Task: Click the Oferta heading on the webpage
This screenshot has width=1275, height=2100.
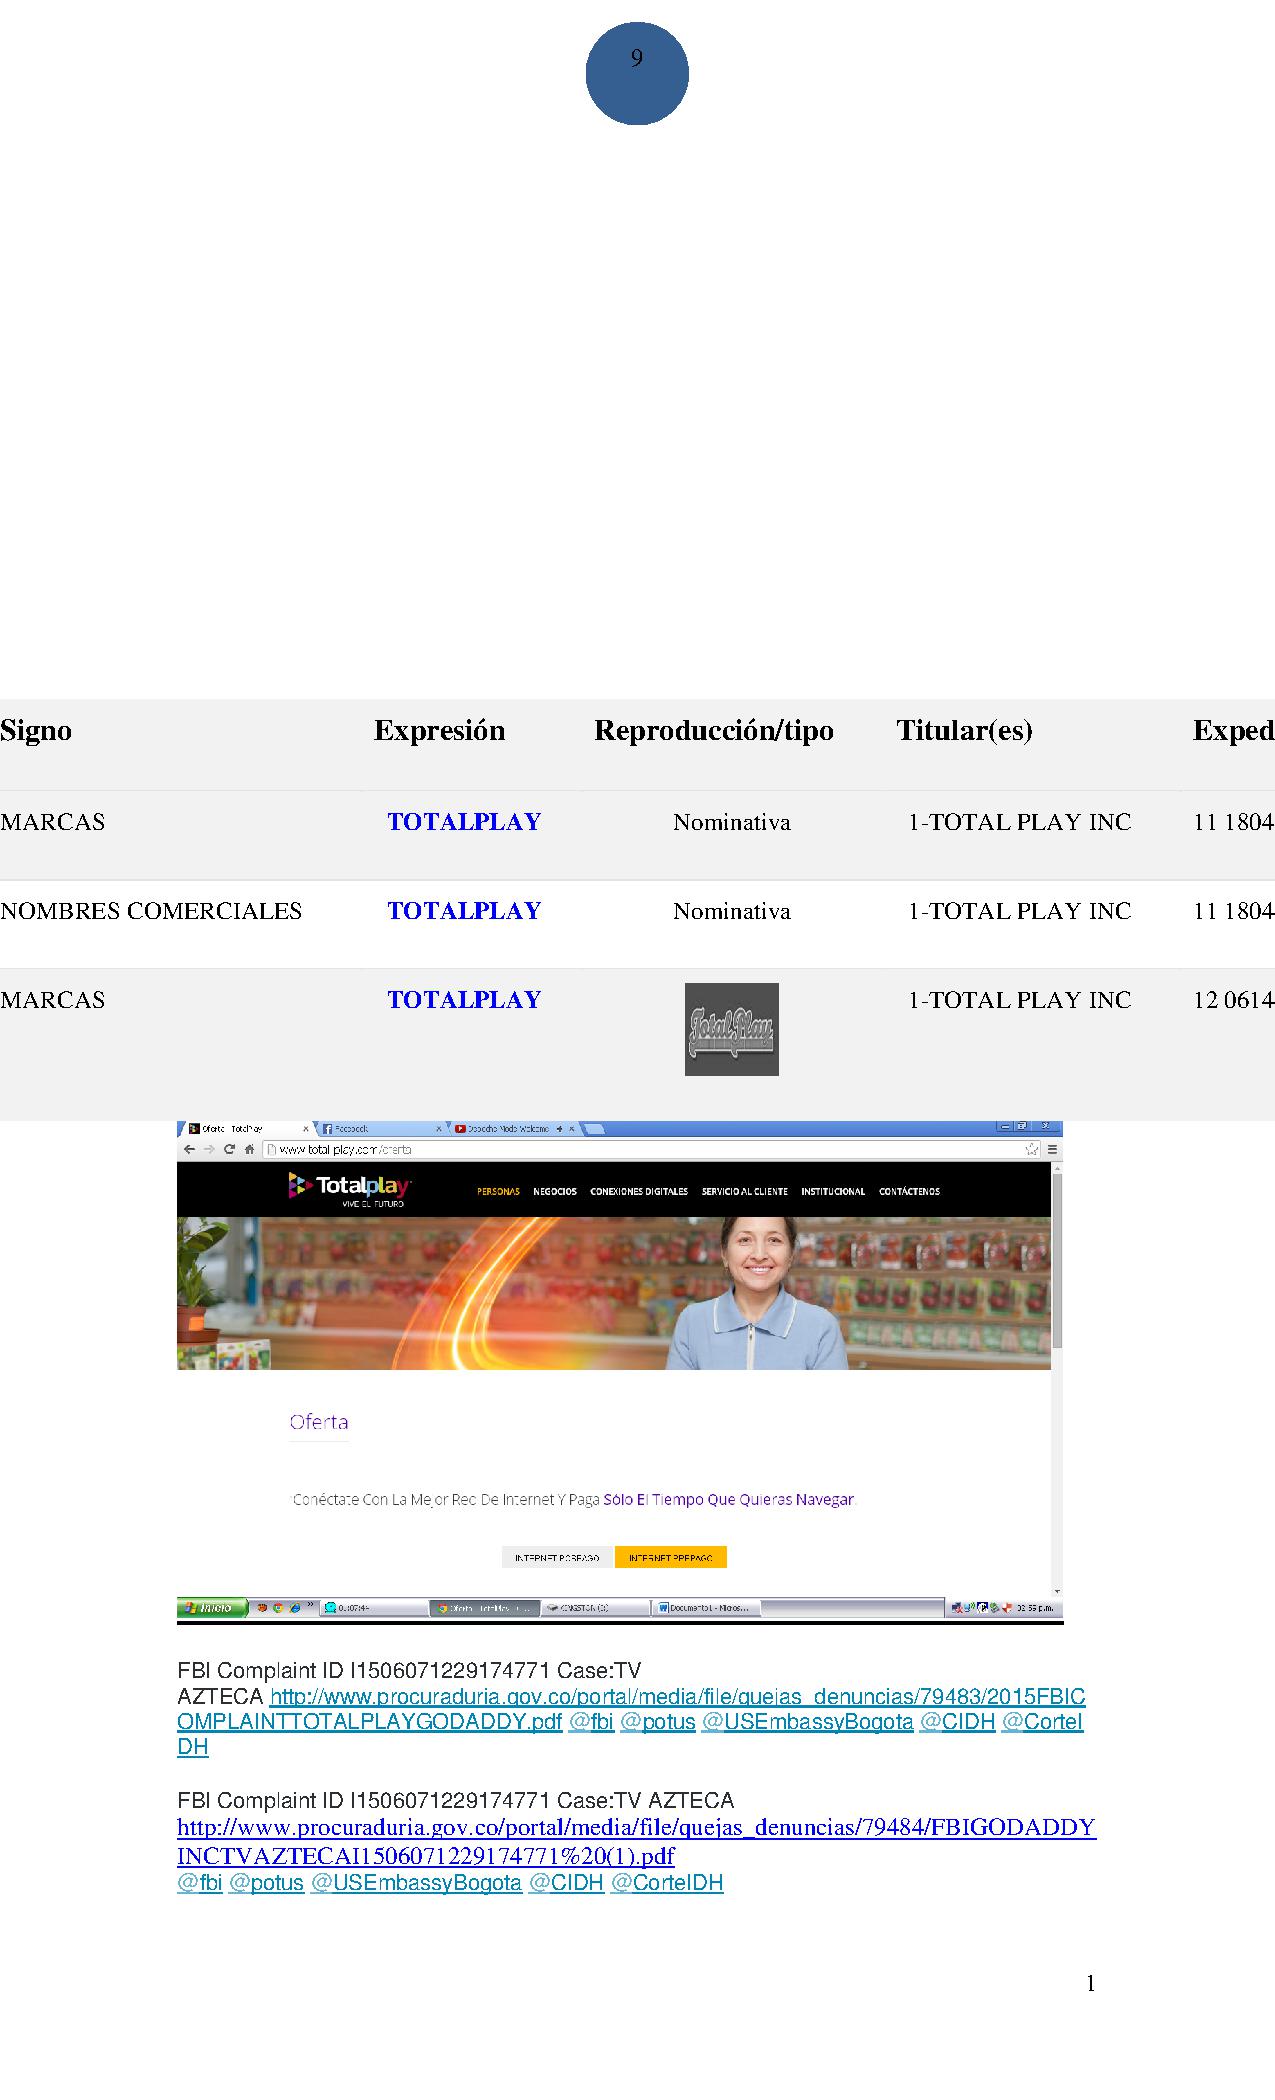Action: 319,1422
